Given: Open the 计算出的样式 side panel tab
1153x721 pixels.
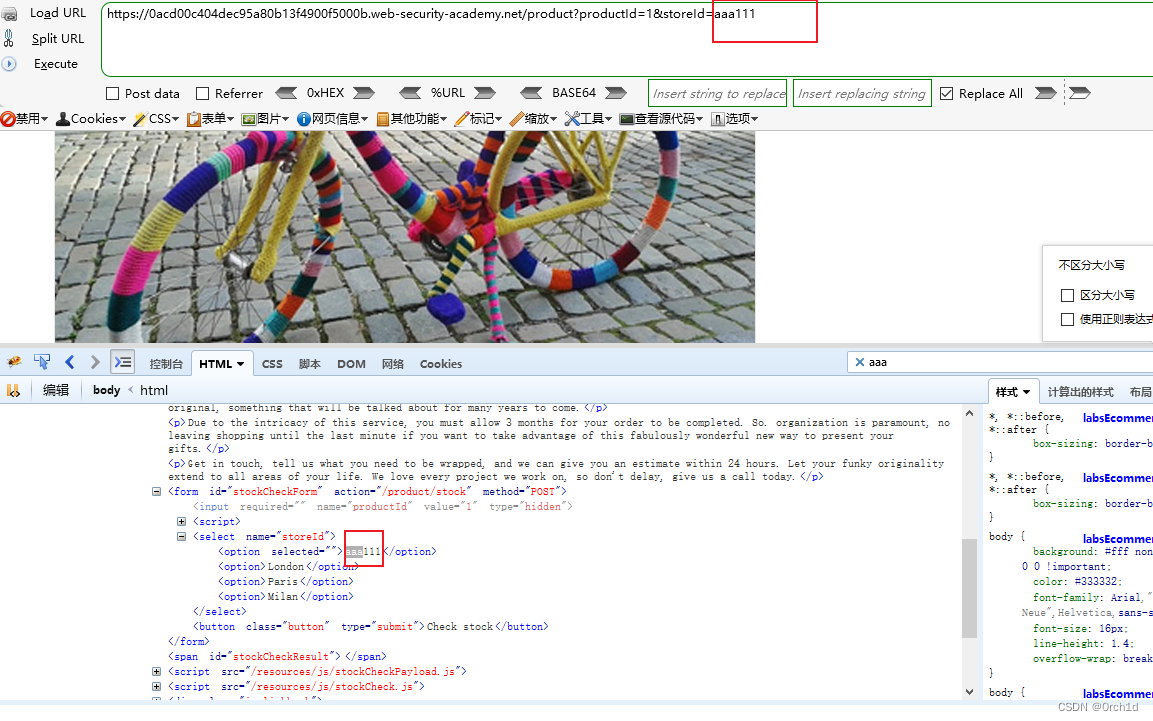Looking at the screenshot, I should pyautogui.click(x=1080, y=392).
